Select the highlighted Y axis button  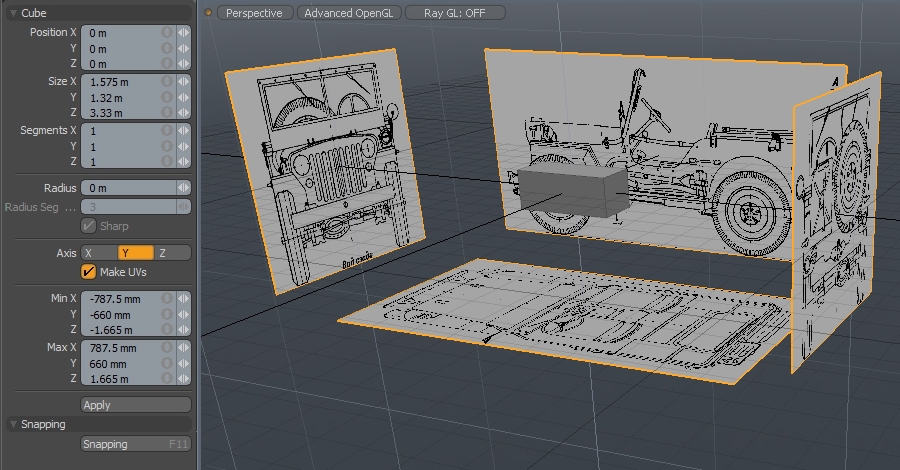[136, 253]
